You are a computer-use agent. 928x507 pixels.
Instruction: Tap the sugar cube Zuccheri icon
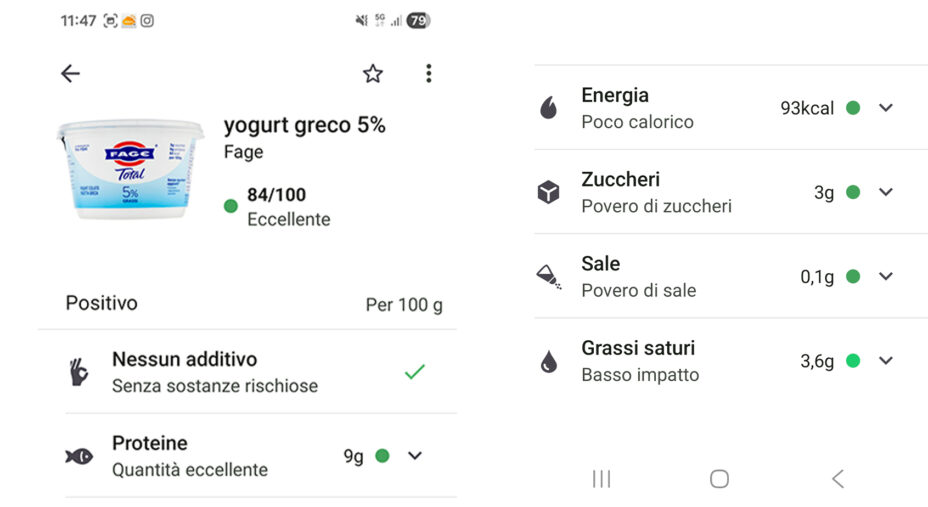click(x=548, y=192)
